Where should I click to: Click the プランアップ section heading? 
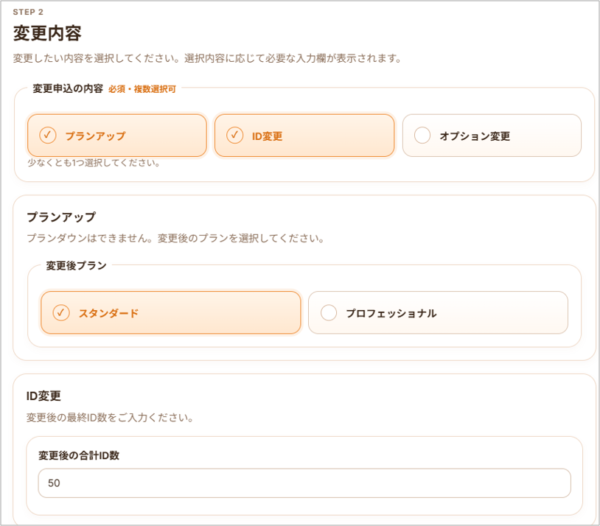(61, 217)
